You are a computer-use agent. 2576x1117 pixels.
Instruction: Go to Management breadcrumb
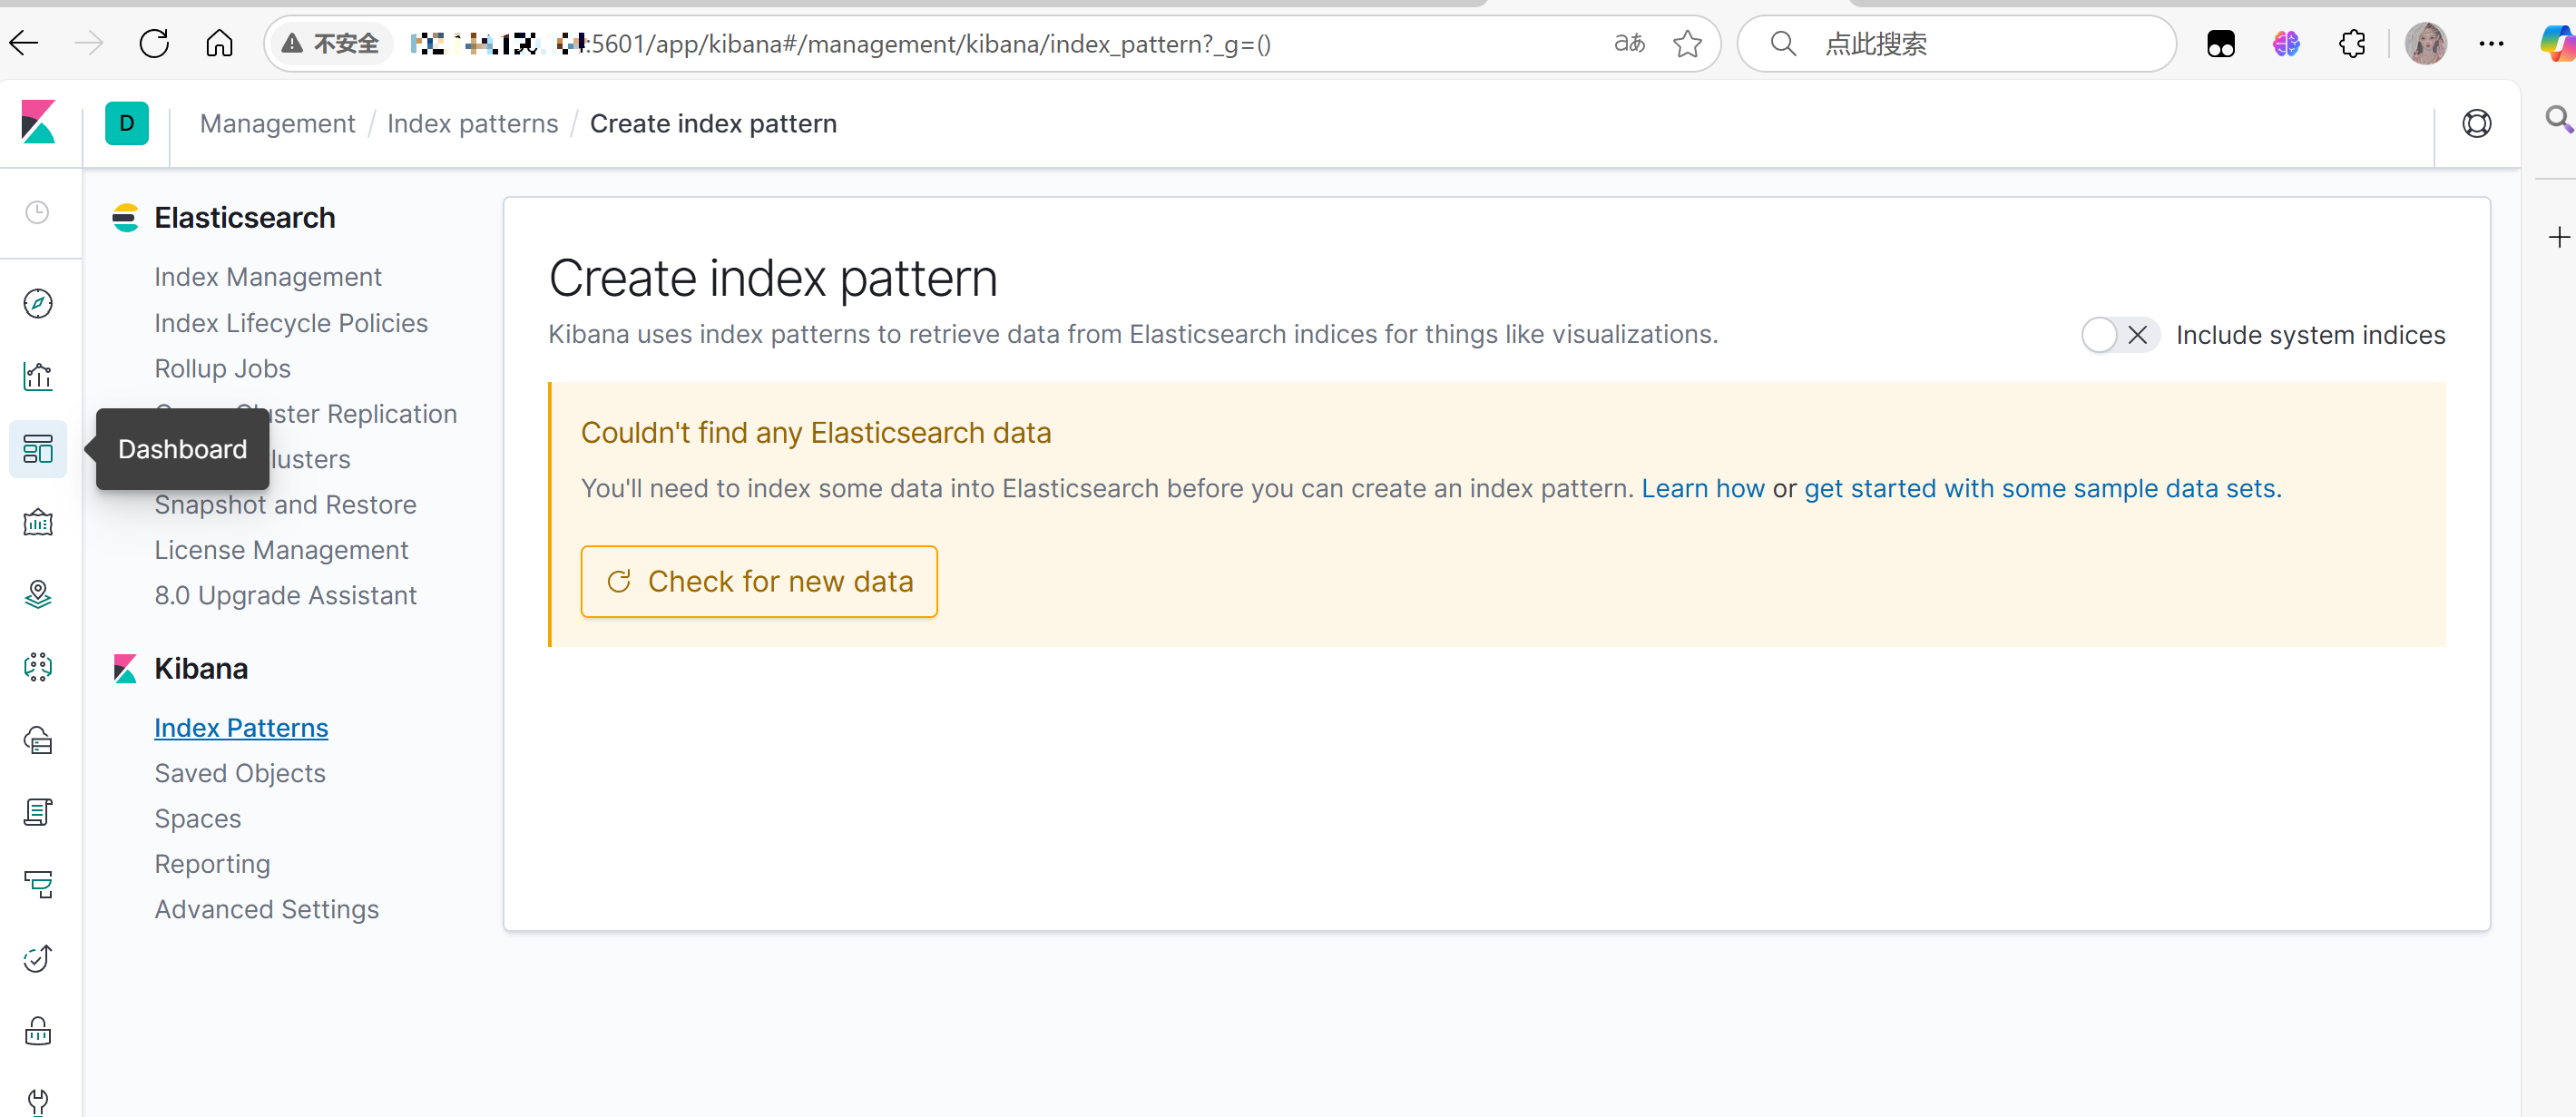pos(277,123)
